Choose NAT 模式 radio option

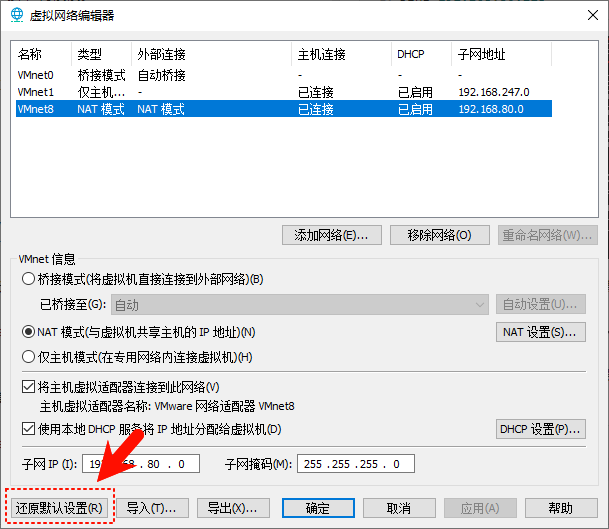coord(29,332)
